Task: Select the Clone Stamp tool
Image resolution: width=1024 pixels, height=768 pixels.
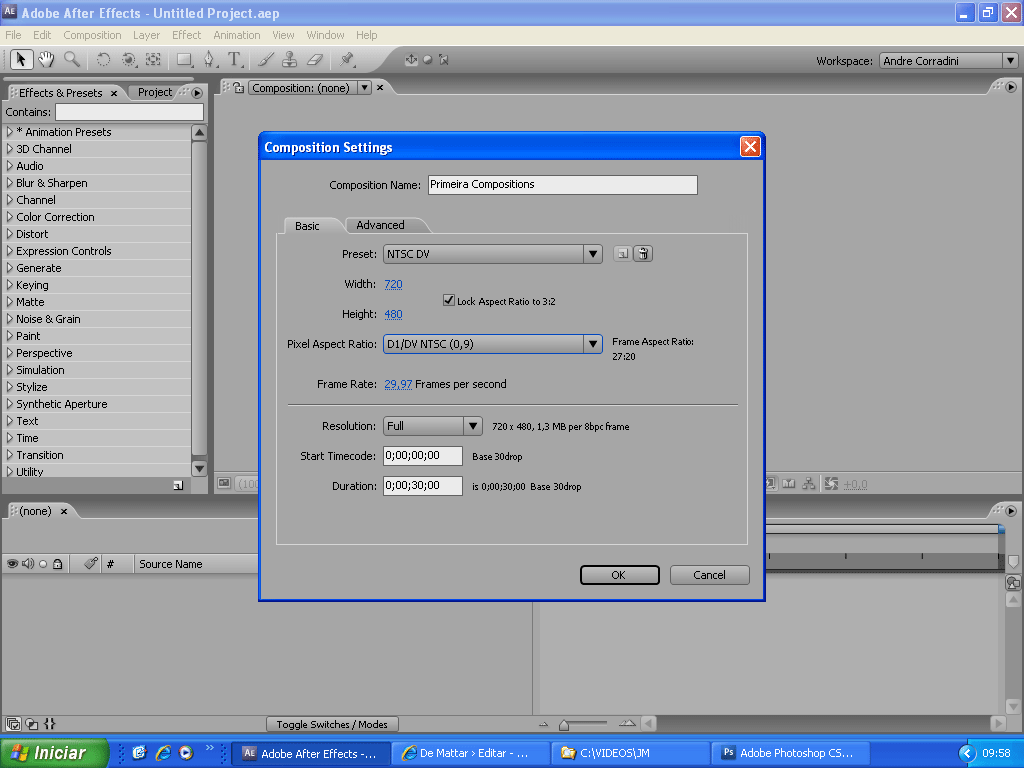Action: 289,59
